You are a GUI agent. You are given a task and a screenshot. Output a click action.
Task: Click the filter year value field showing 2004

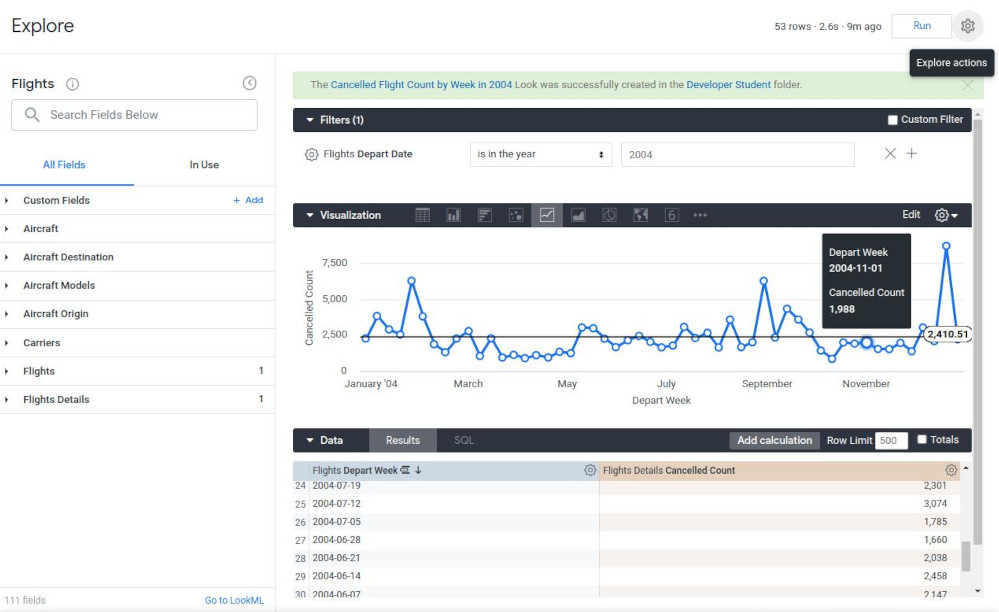coord(738,154)
